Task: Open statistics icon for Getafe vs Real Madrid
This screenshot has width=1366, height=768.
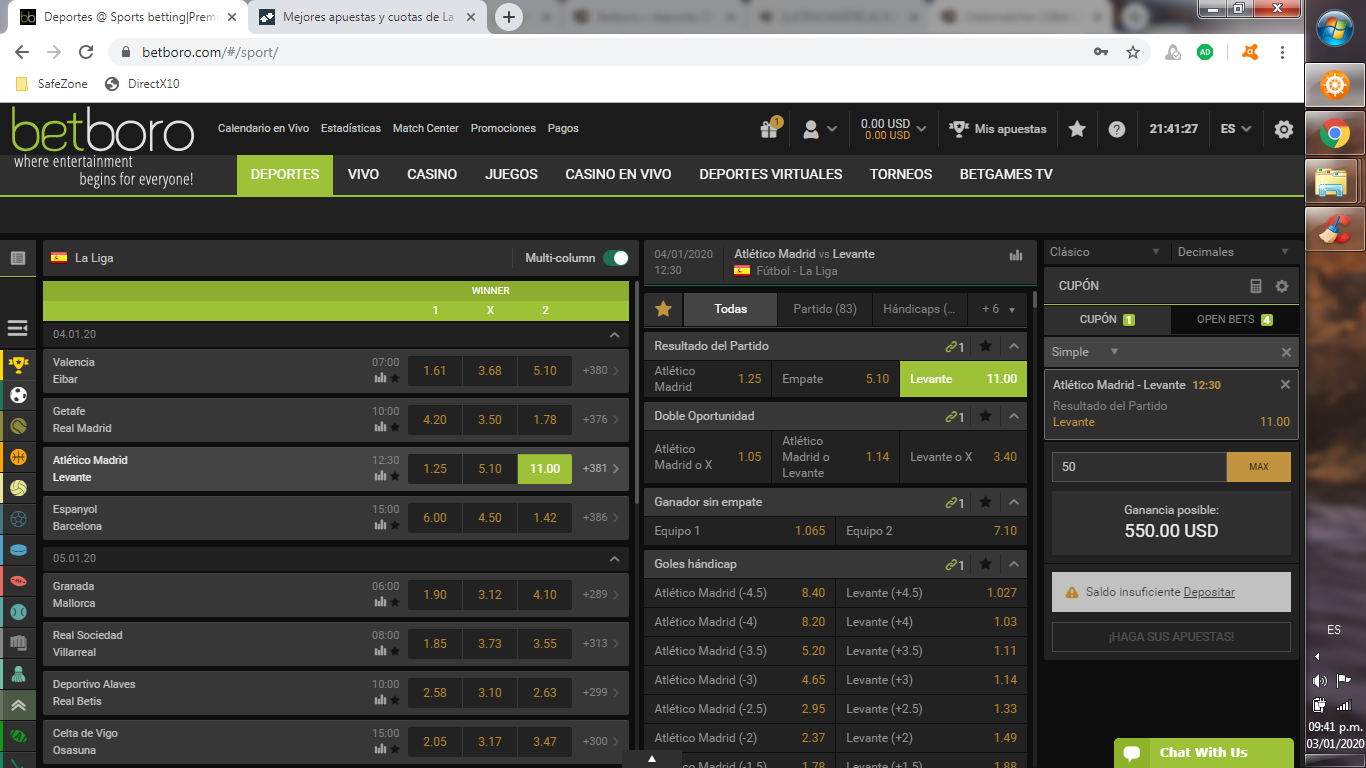Action: (380, 427)
